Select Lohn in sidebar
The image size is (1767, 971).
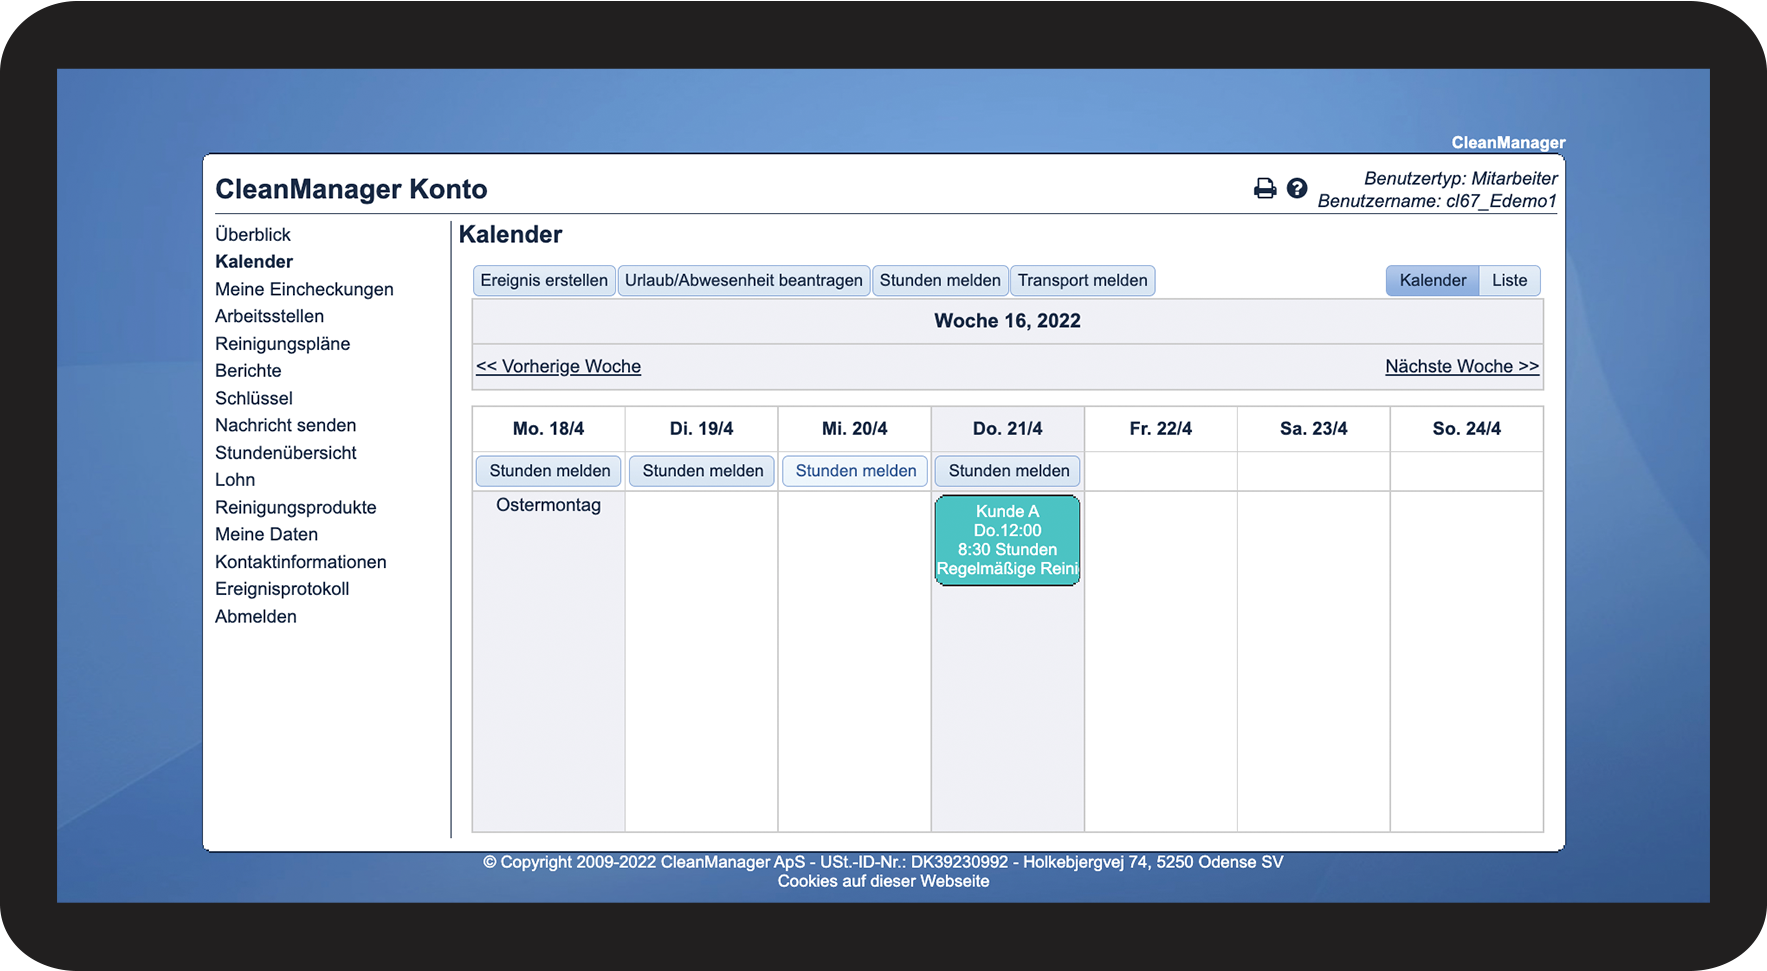click(235, 480)
